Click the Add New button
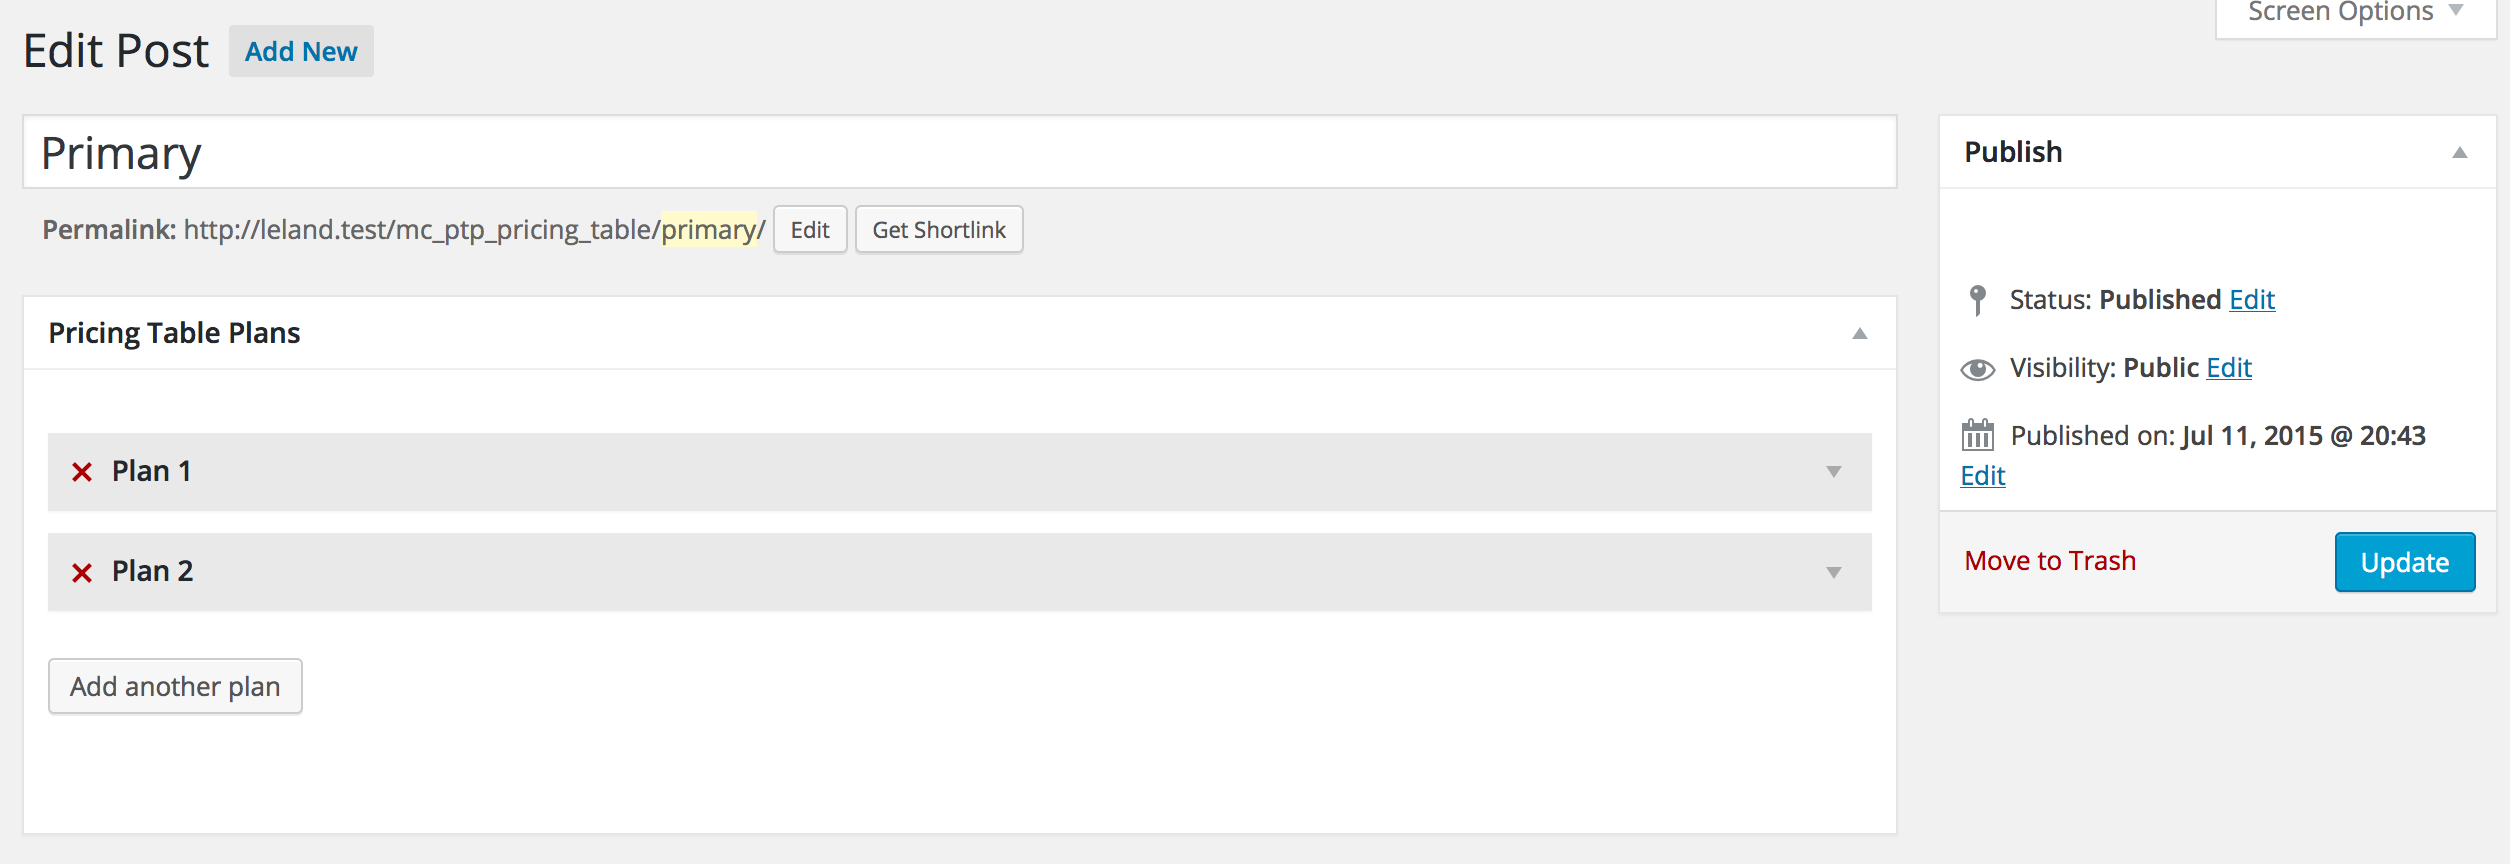This screenshot has width=2510, height=864. point(301,52)
